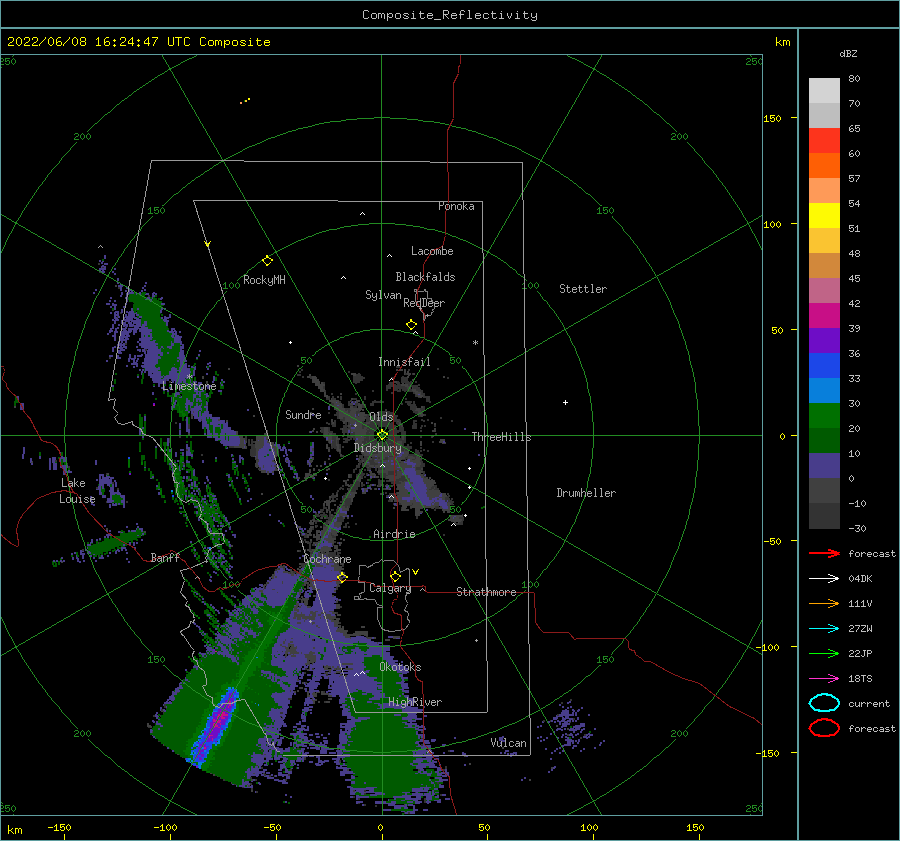This screenshot has height=841, width=900.
Task: Select the white 04DK arrow icon
Action: [824, 578]
